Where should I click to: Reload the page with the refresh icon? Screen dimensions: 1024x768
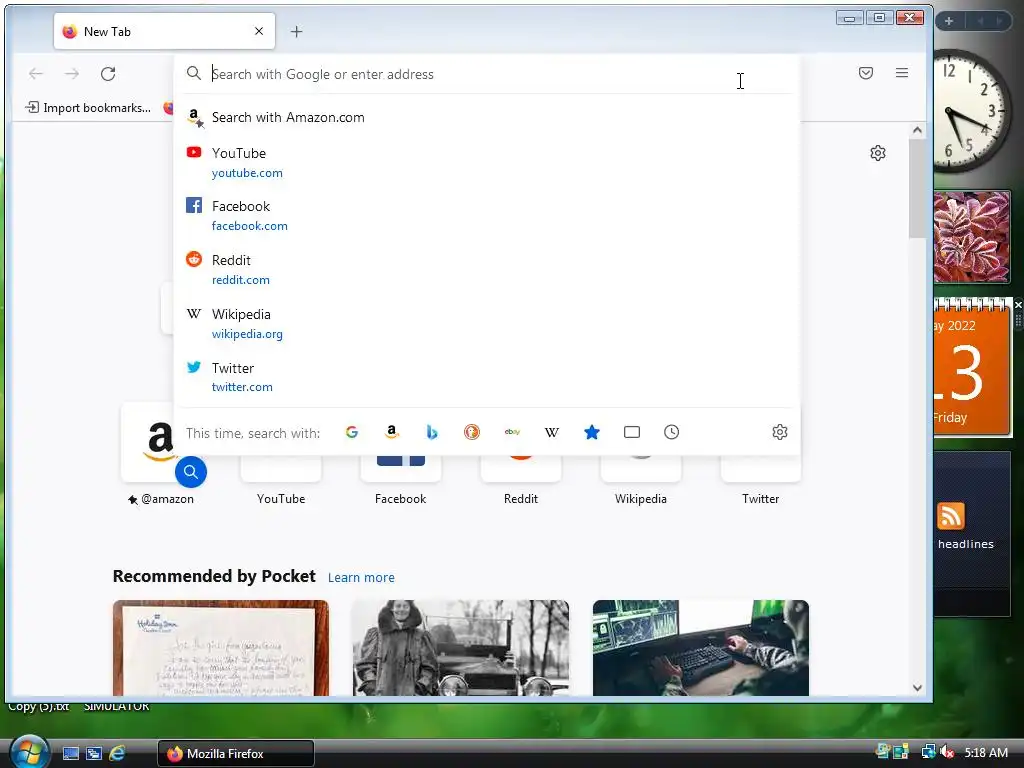pos(108,74)
